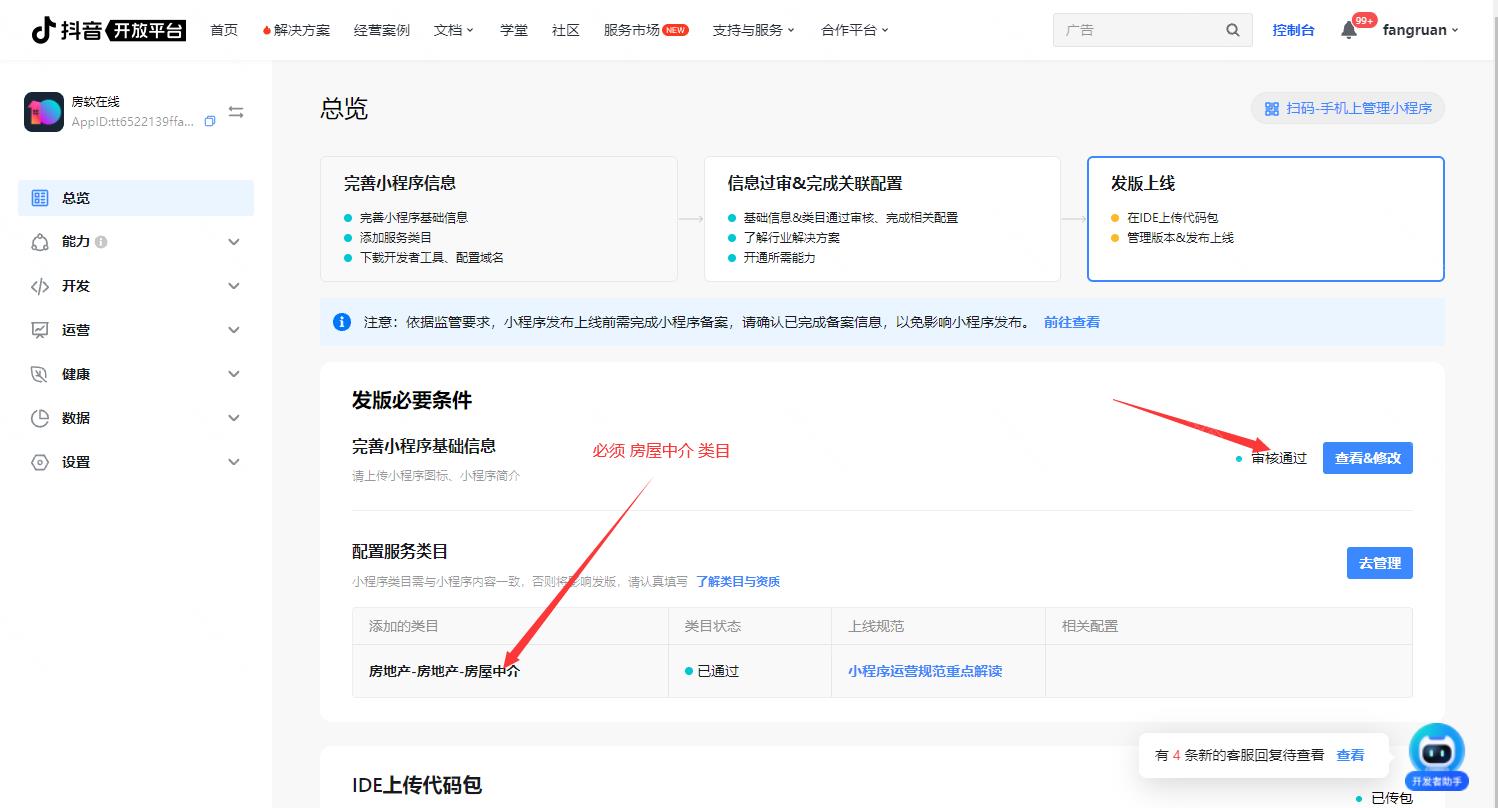The image size is (1498, 808).
Task: Click the 扫码-手机上管理小程序 button
Action: (1348, 109)
